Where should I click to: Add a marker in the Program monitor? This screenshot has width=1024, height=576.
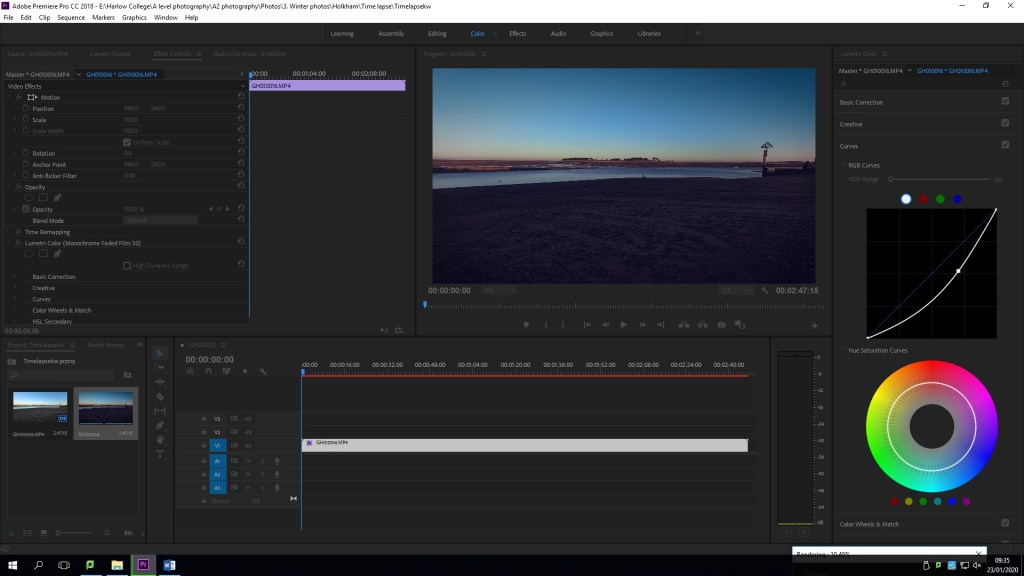[526, 324]
